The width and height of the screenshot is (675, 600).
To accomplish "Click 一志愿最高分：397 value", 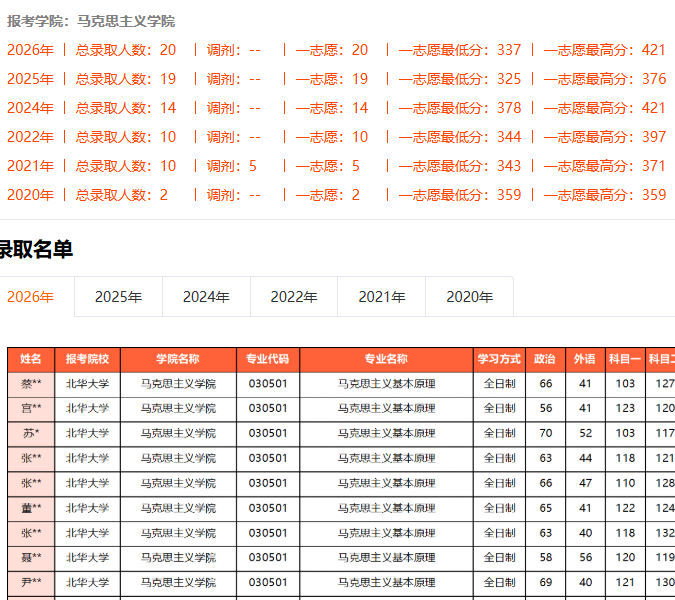I will click(x=605, y=137).
